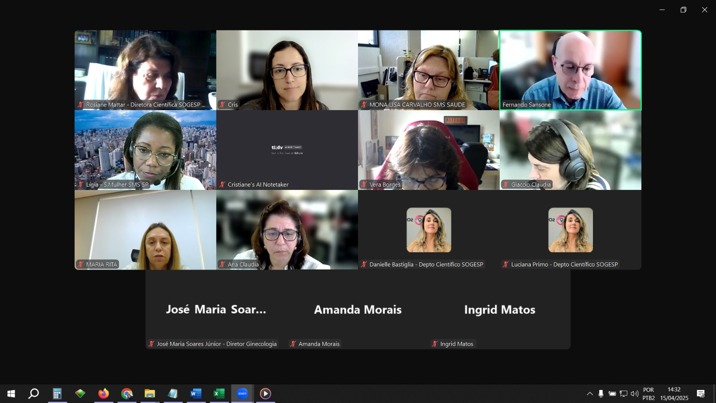This screenshot has width=716, height=403.
Task: Select the Amanda Morais participant tile
Action: tap(357, 310)
